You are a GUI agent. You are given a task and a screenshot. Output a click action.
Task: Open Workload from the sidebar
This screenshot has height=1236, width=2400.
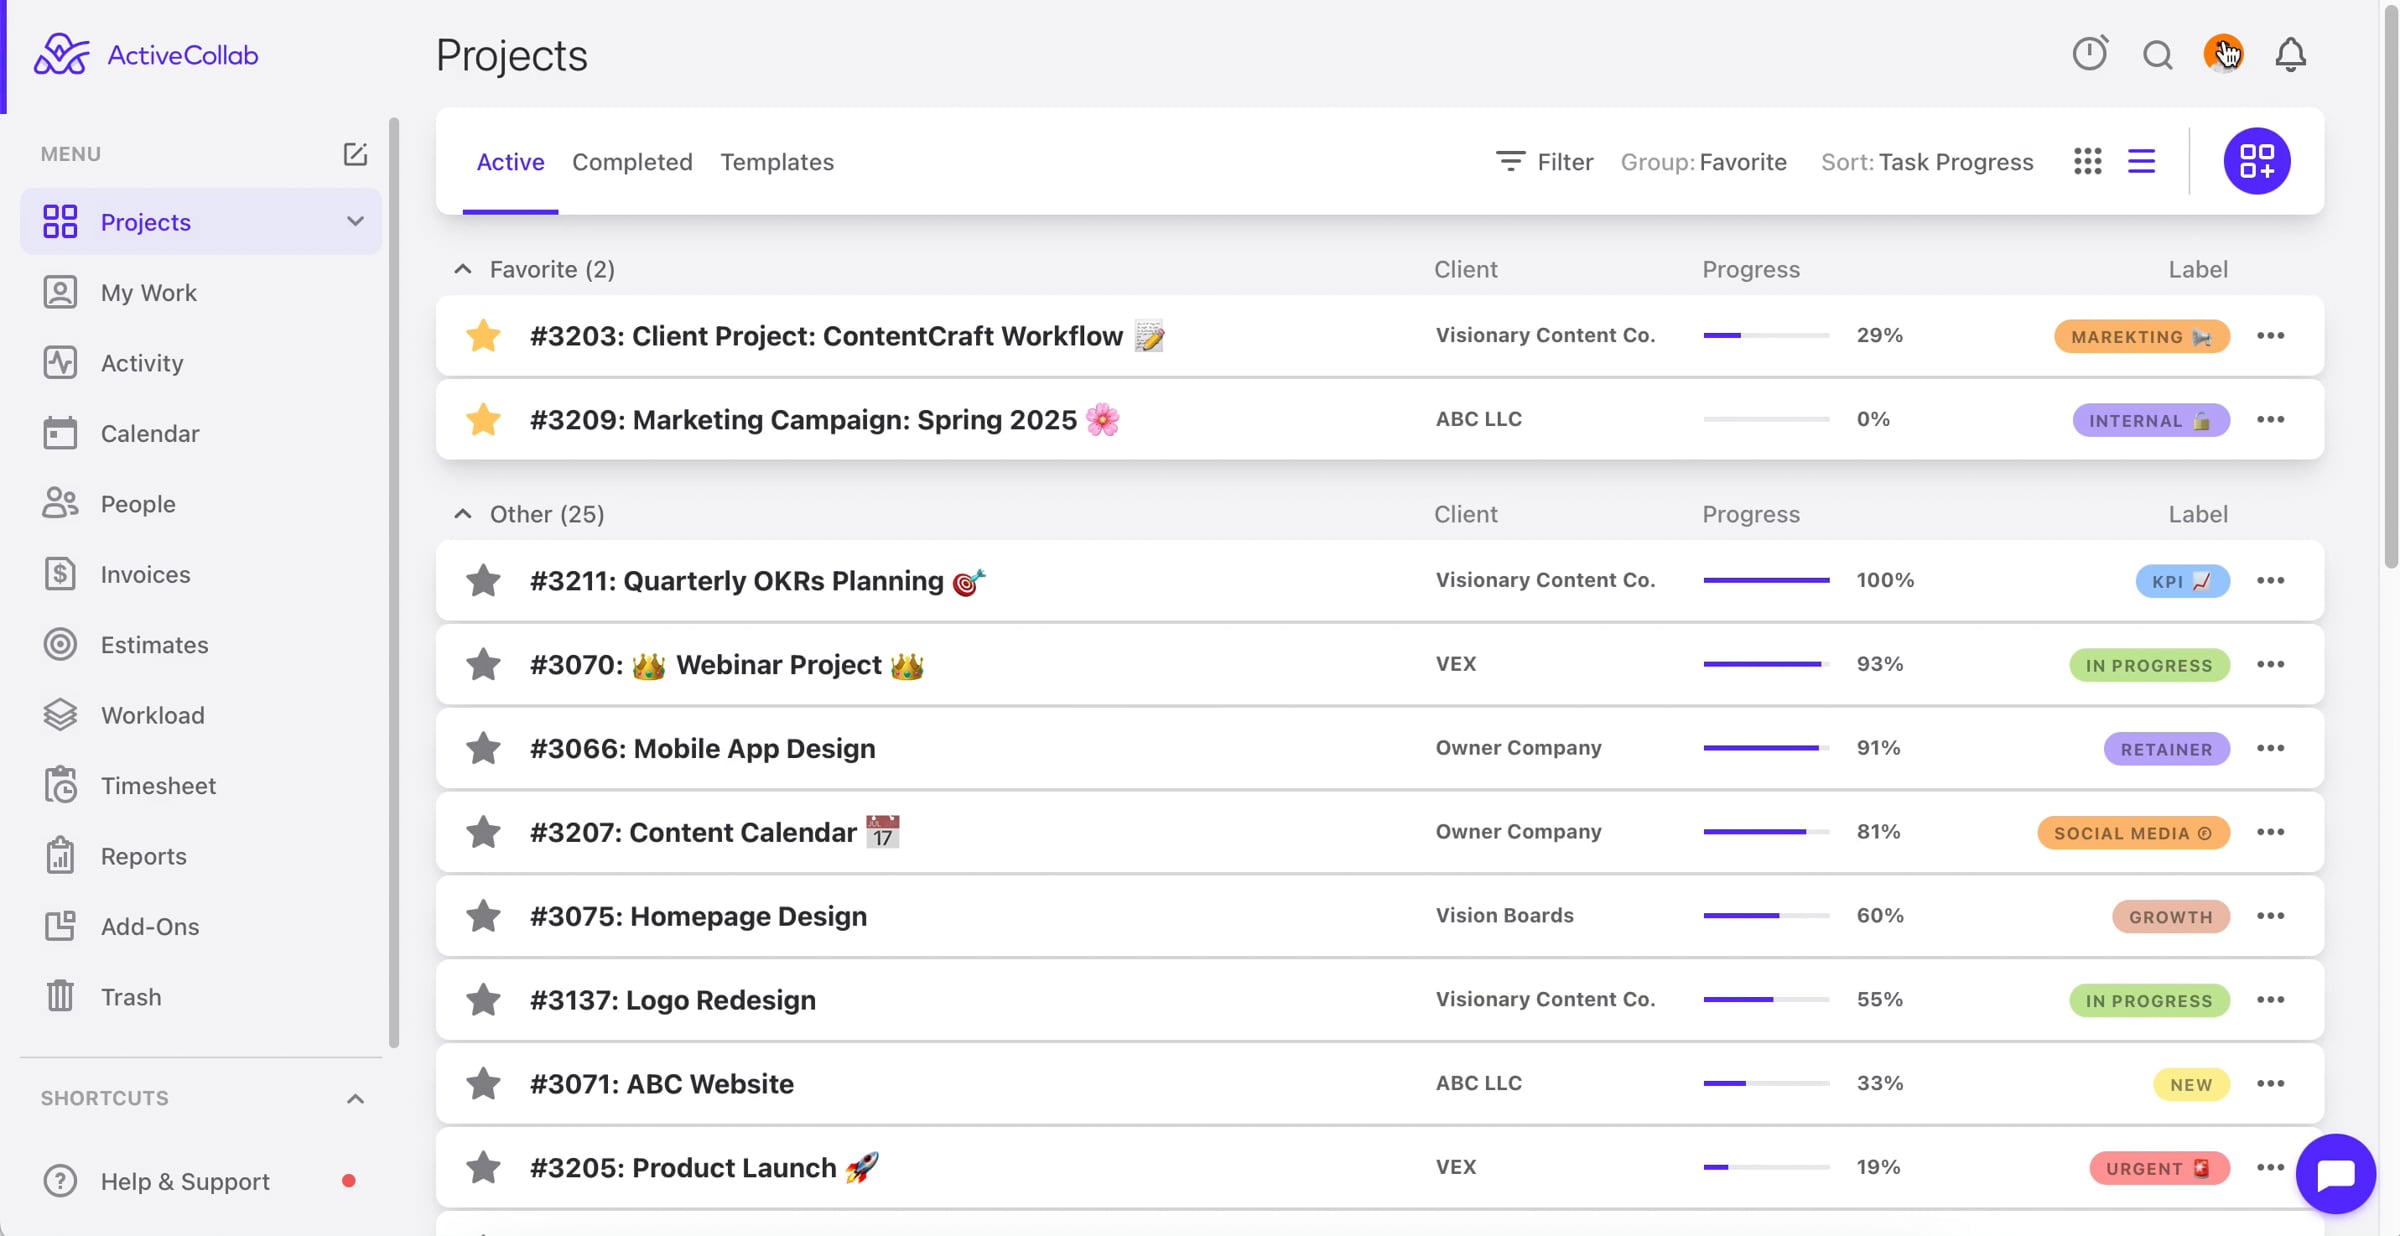pos(201,716)
